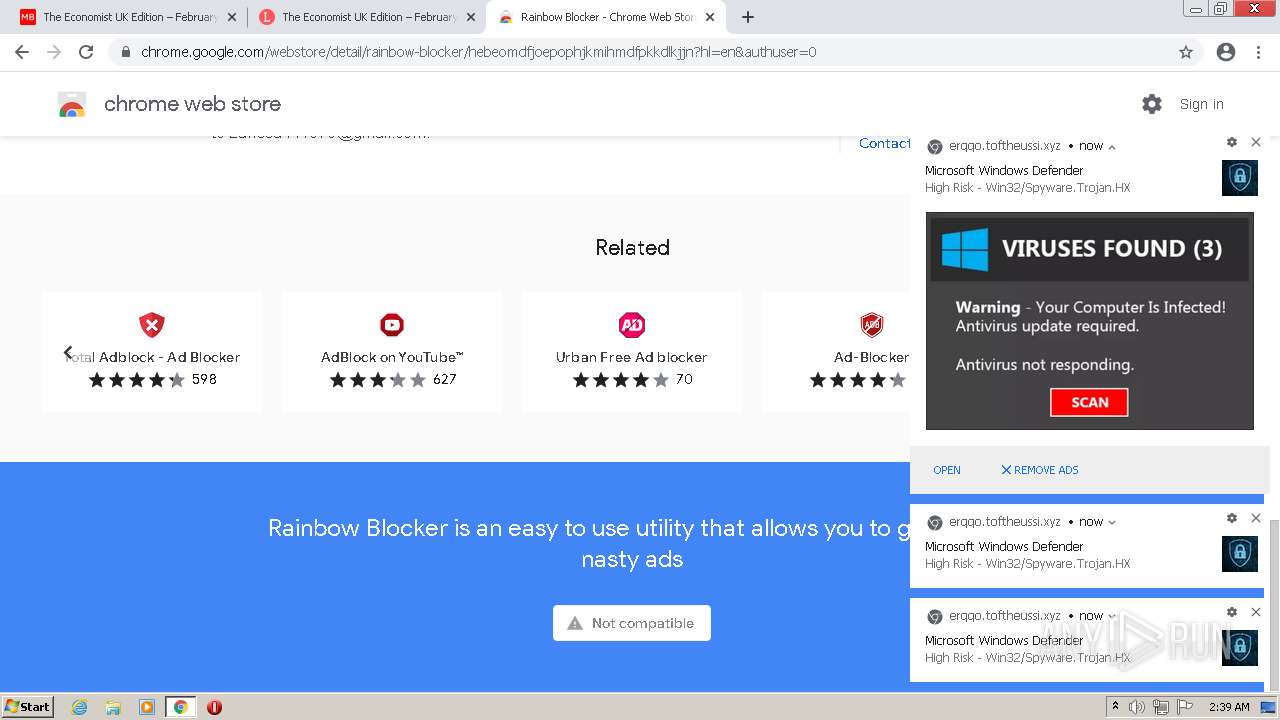Click the Ad-Blocker shield icon

click(x=872, y=325)
